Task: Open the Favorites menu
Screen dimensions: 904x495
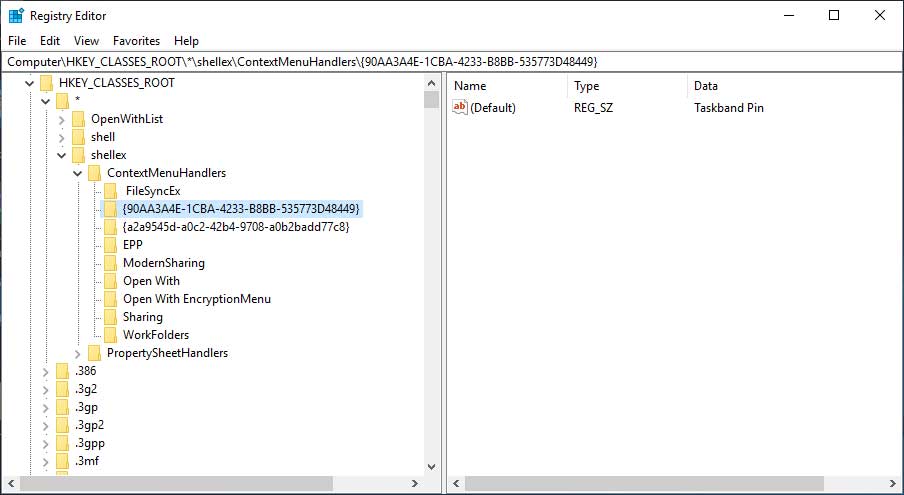Action: point(137,41)
